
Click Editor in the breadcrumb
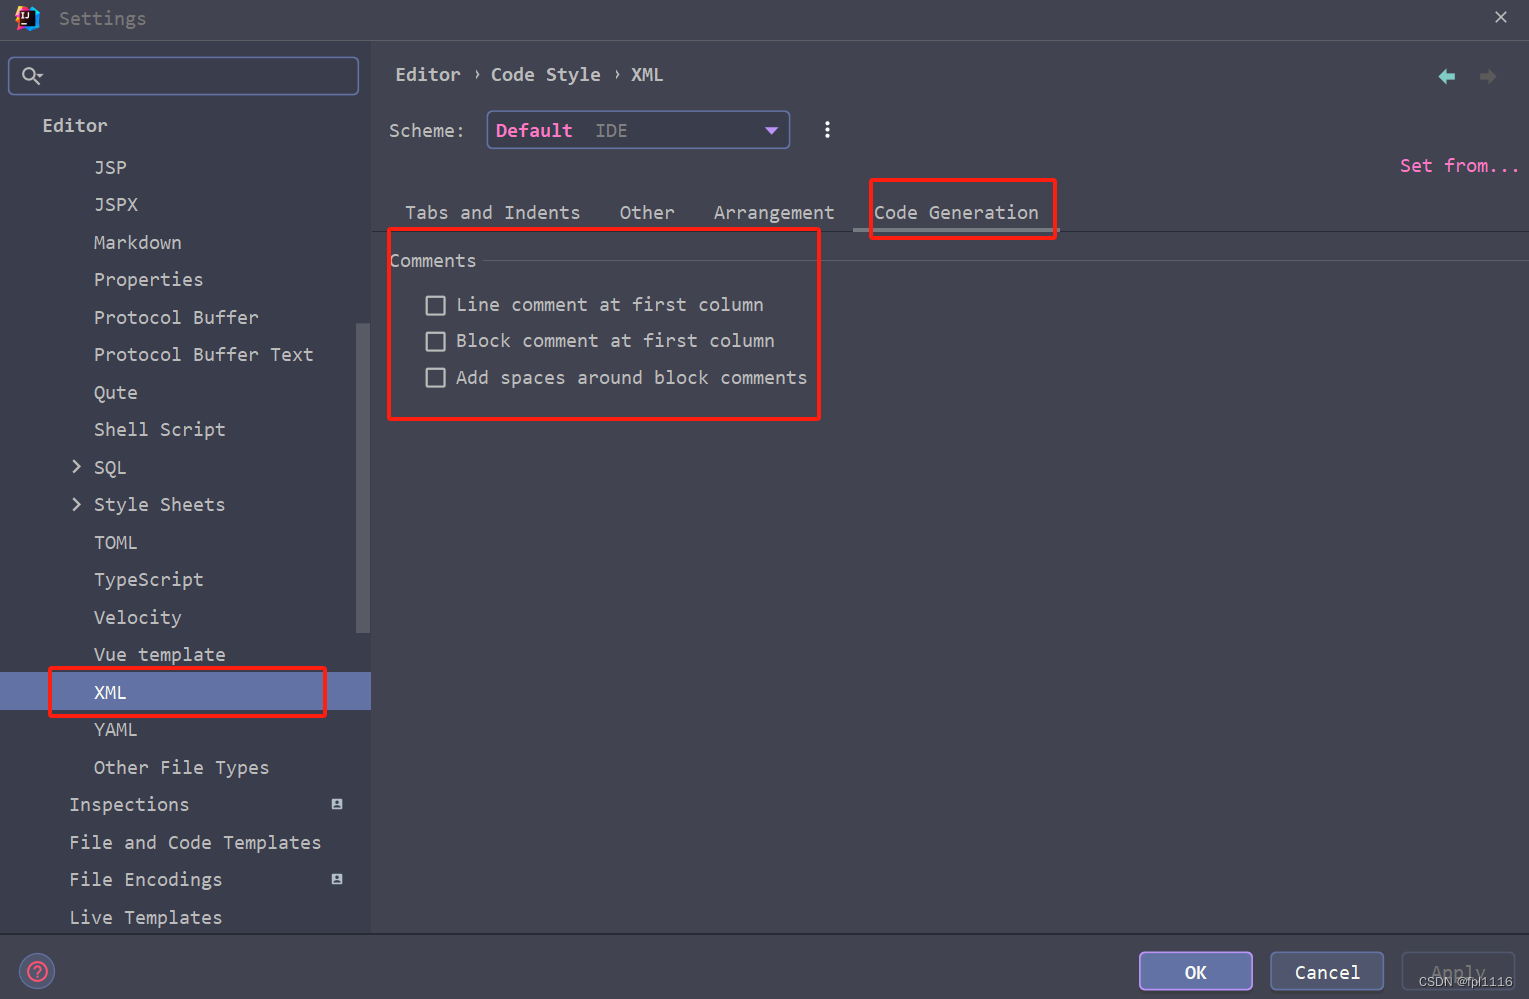[428, 75]
